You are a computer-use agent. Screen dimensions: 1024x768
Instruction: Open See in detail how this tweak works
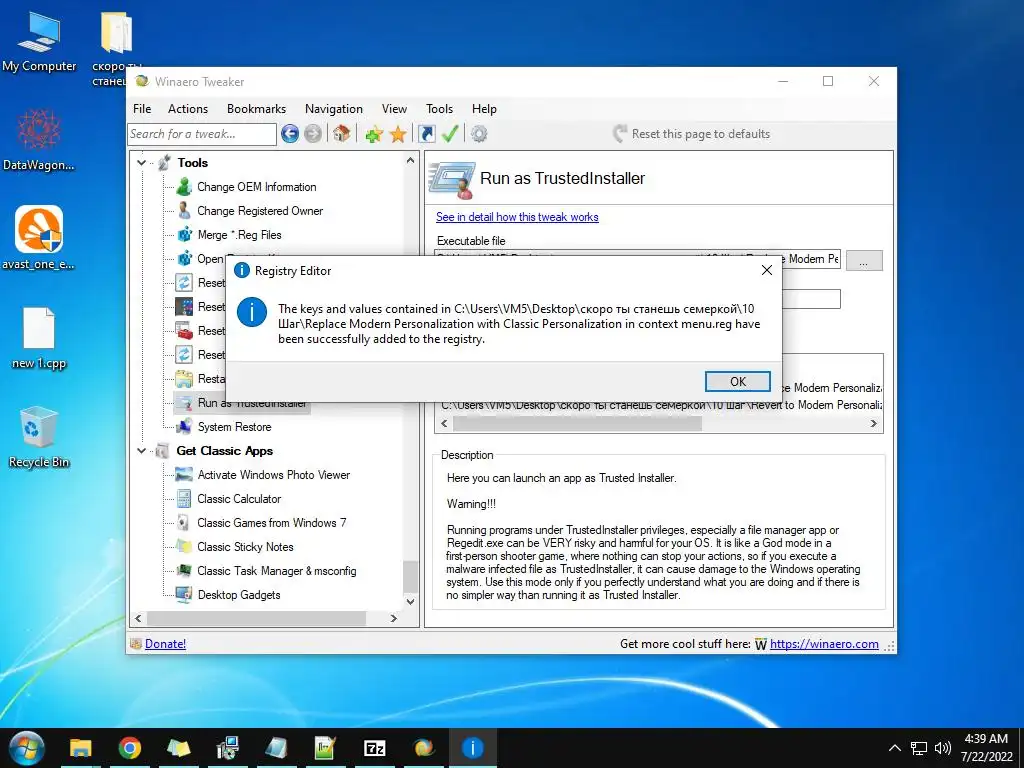517,217
